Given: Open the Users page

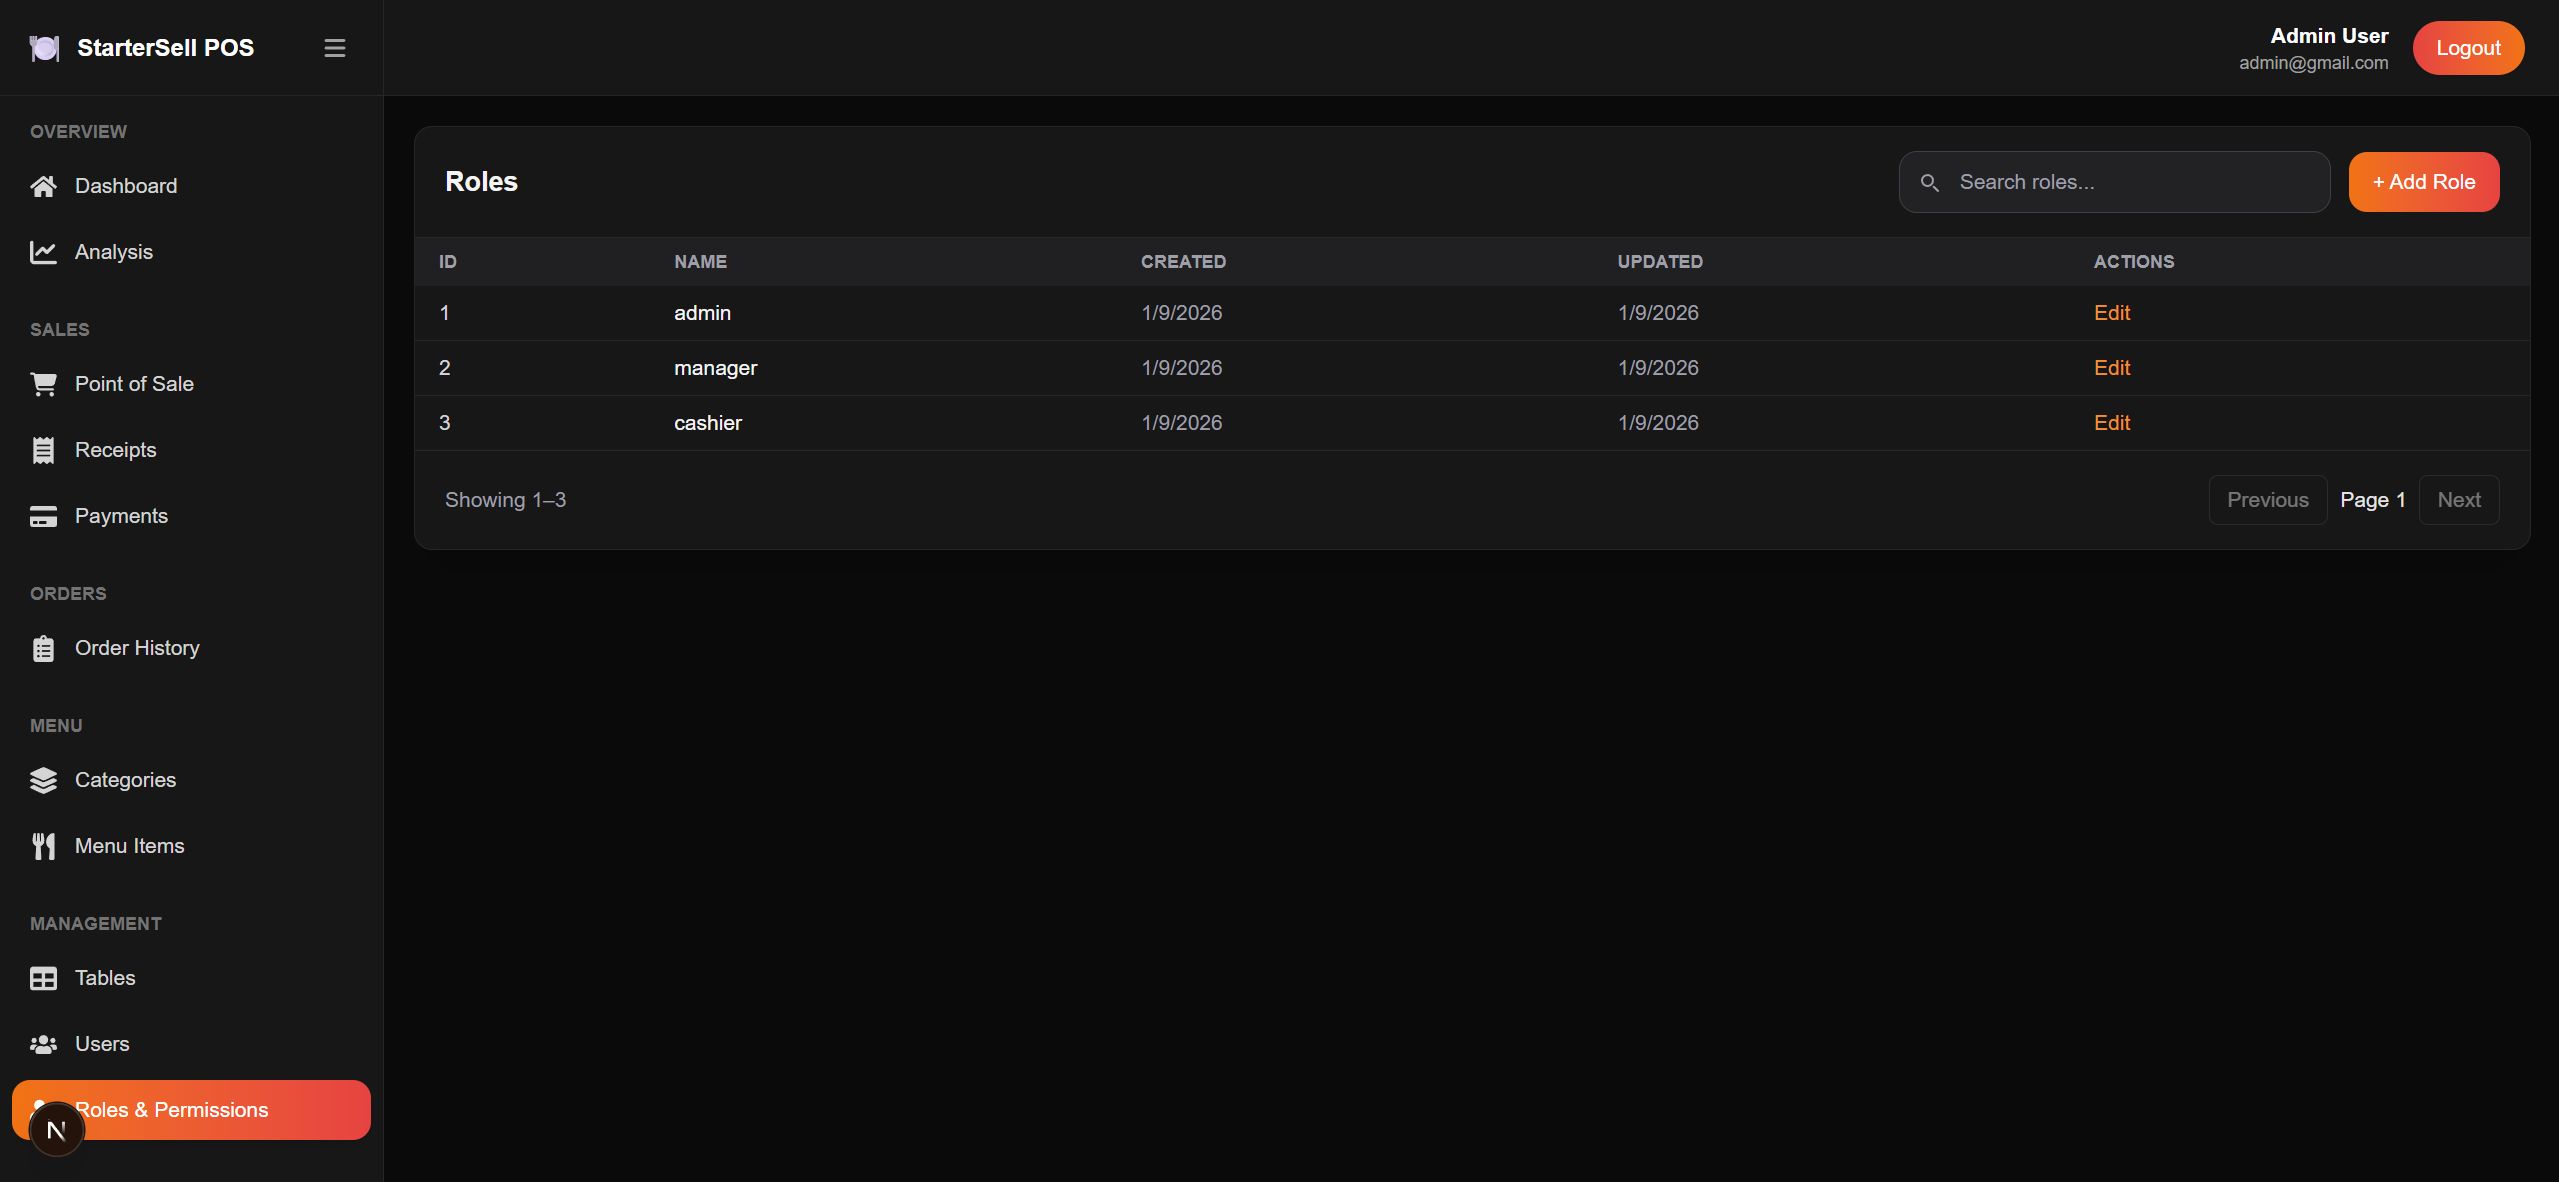Looking at the screenshot, I should point(101,1044).
